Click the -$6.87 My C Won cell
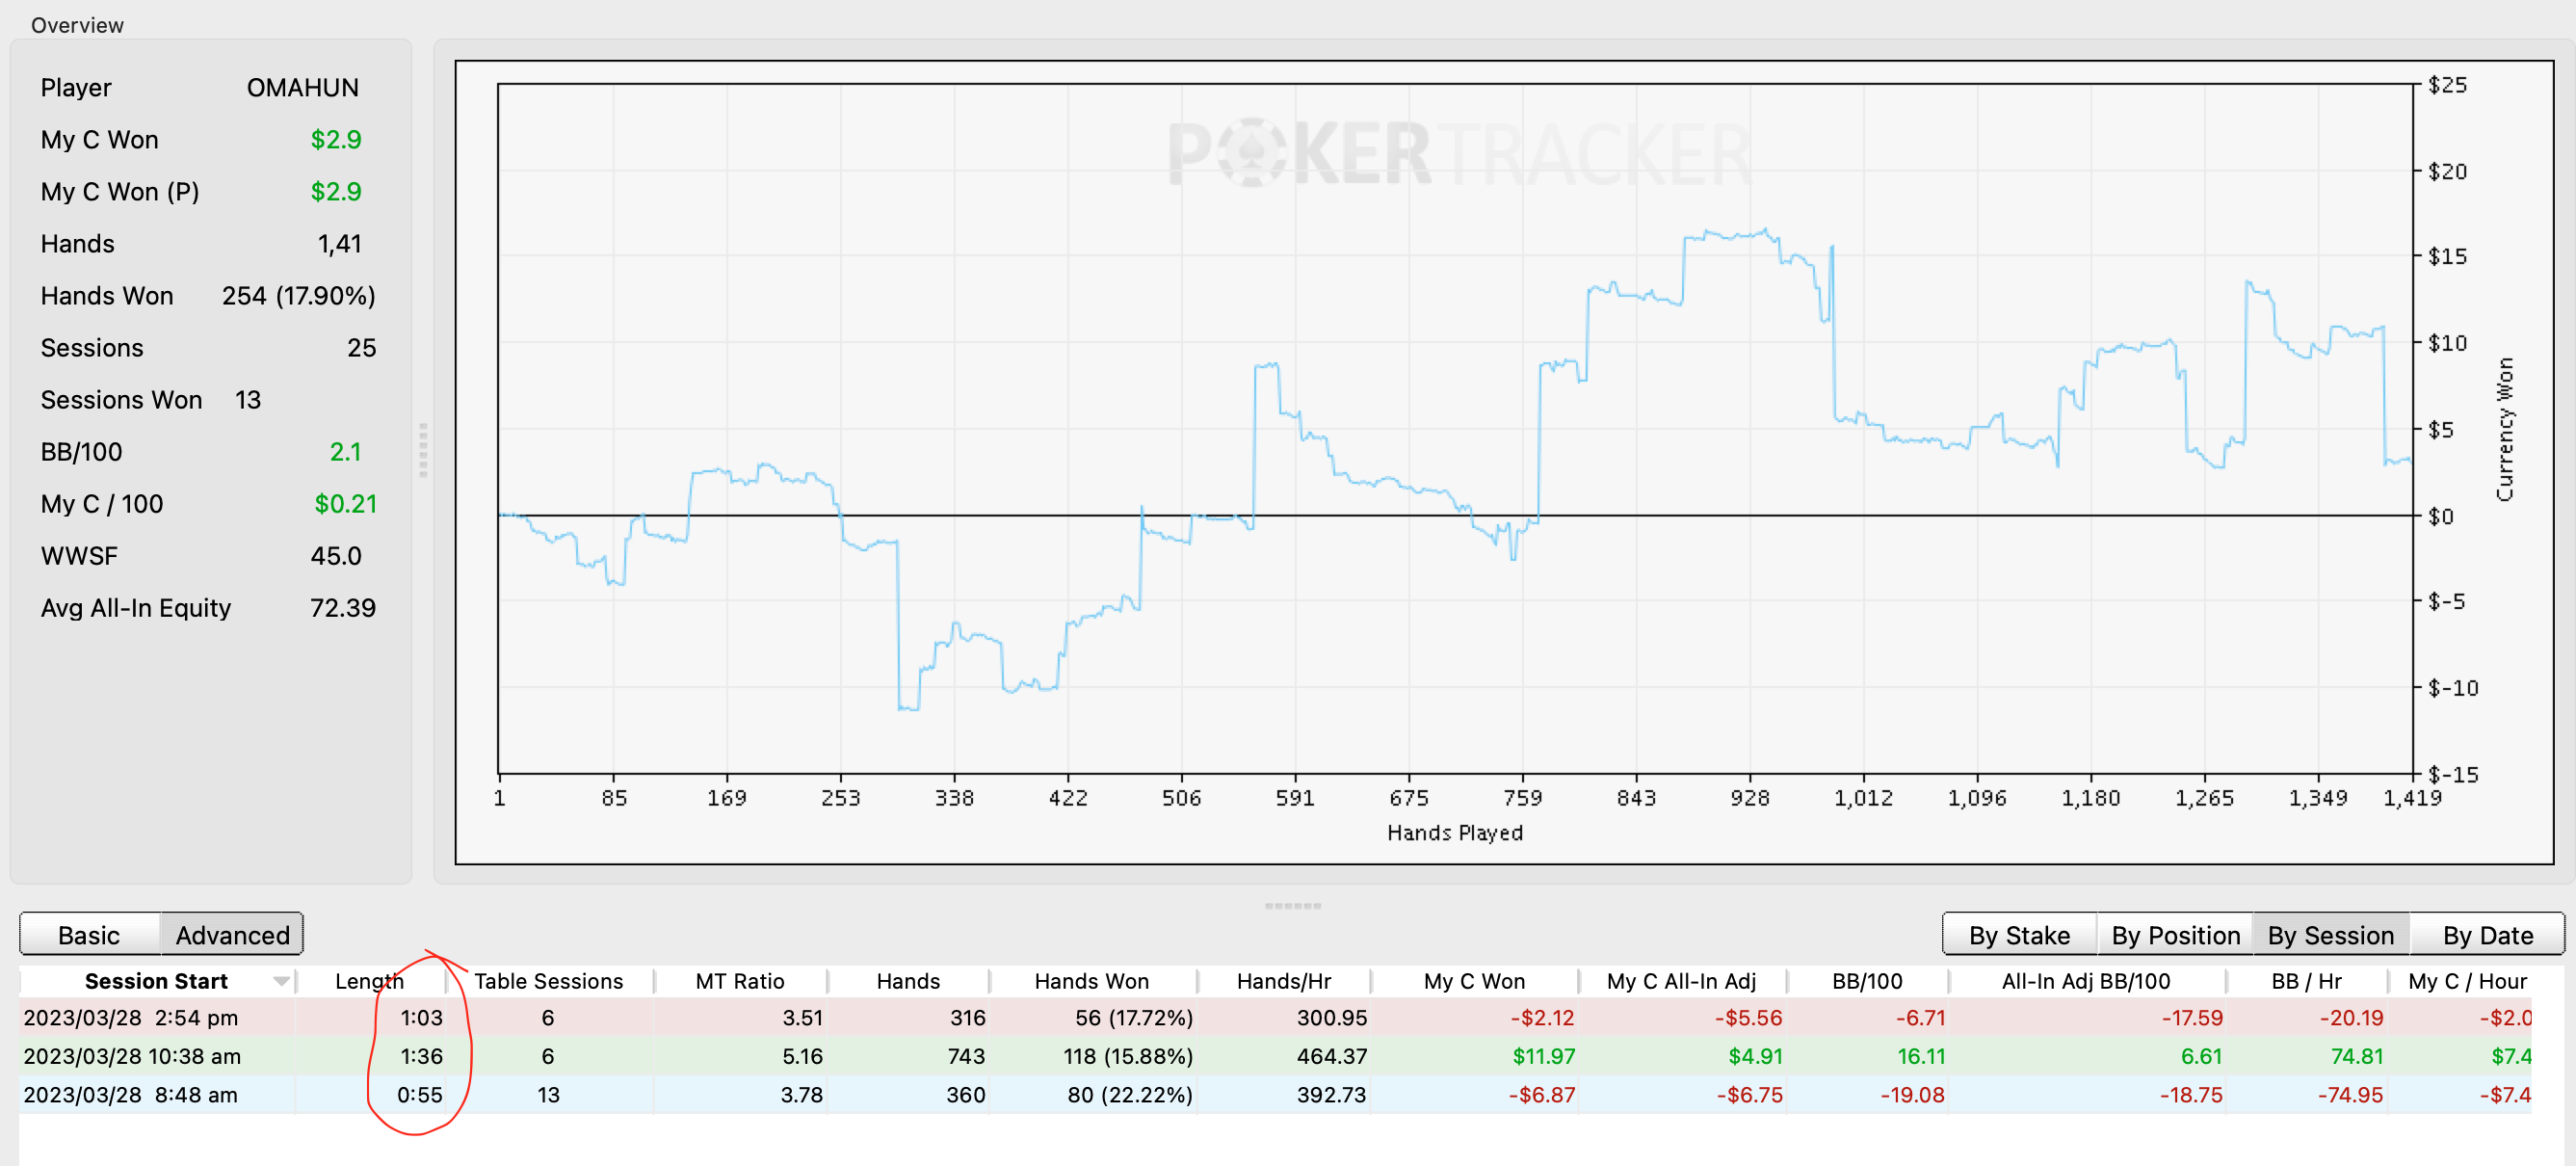Image resolution: width=2576 pixels, height=1166 pixels. pos(1541,1093)
